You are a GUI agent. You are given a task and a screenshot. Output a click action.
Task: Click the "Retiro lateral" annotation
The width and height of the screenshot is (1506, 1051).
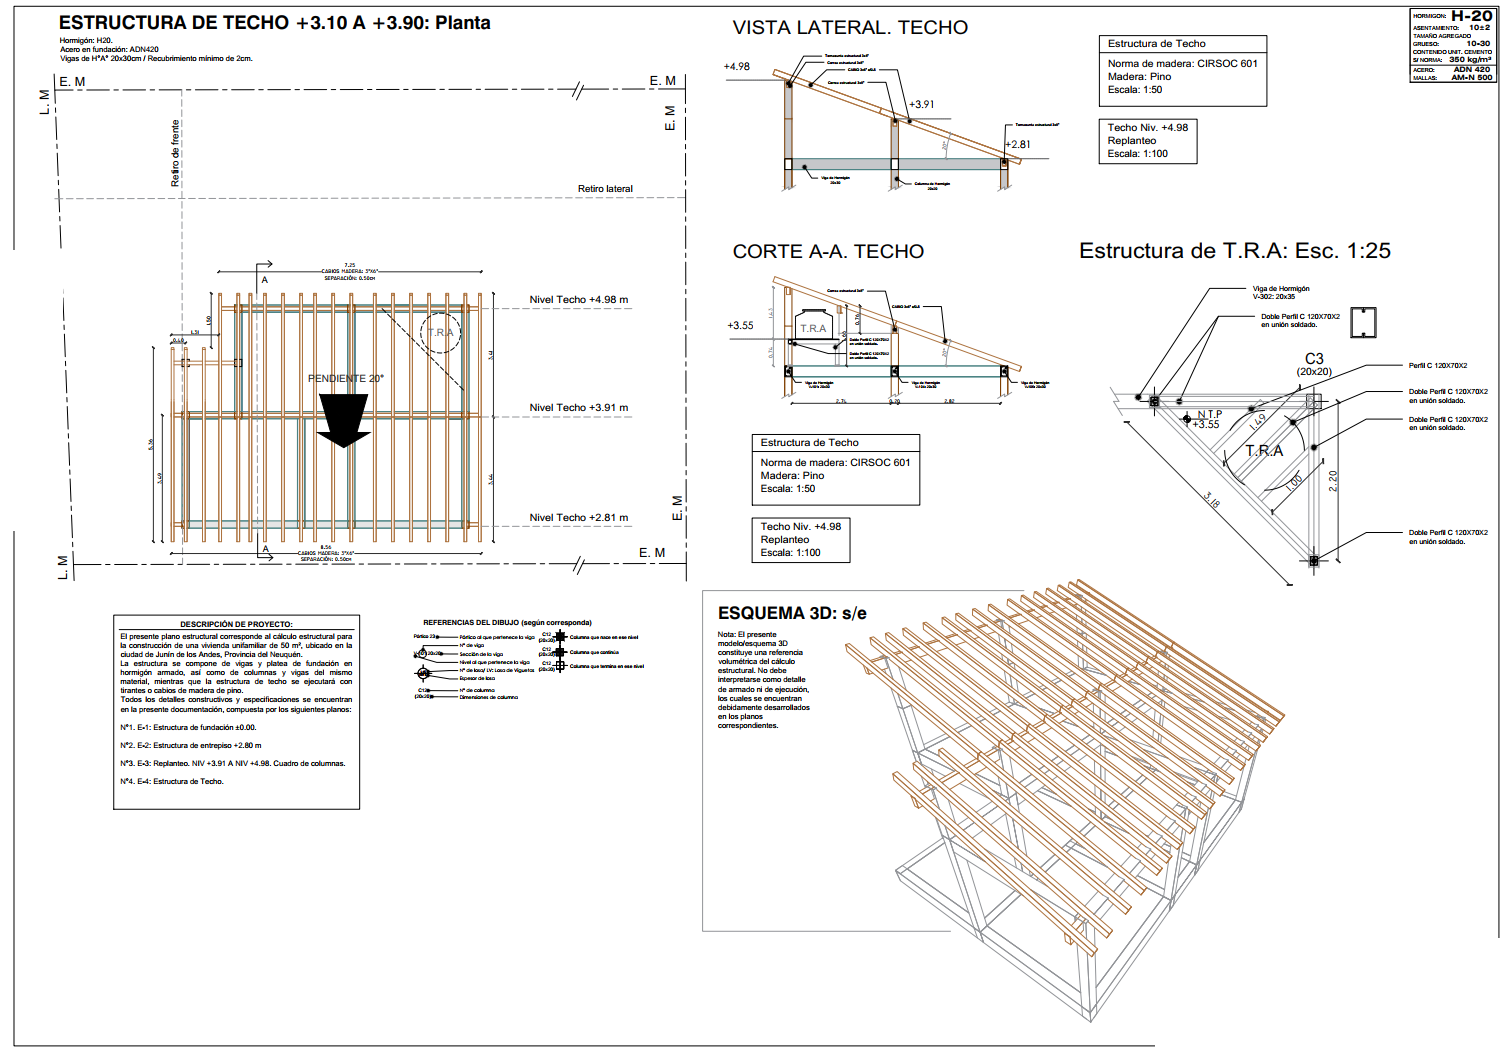[605, 189]
